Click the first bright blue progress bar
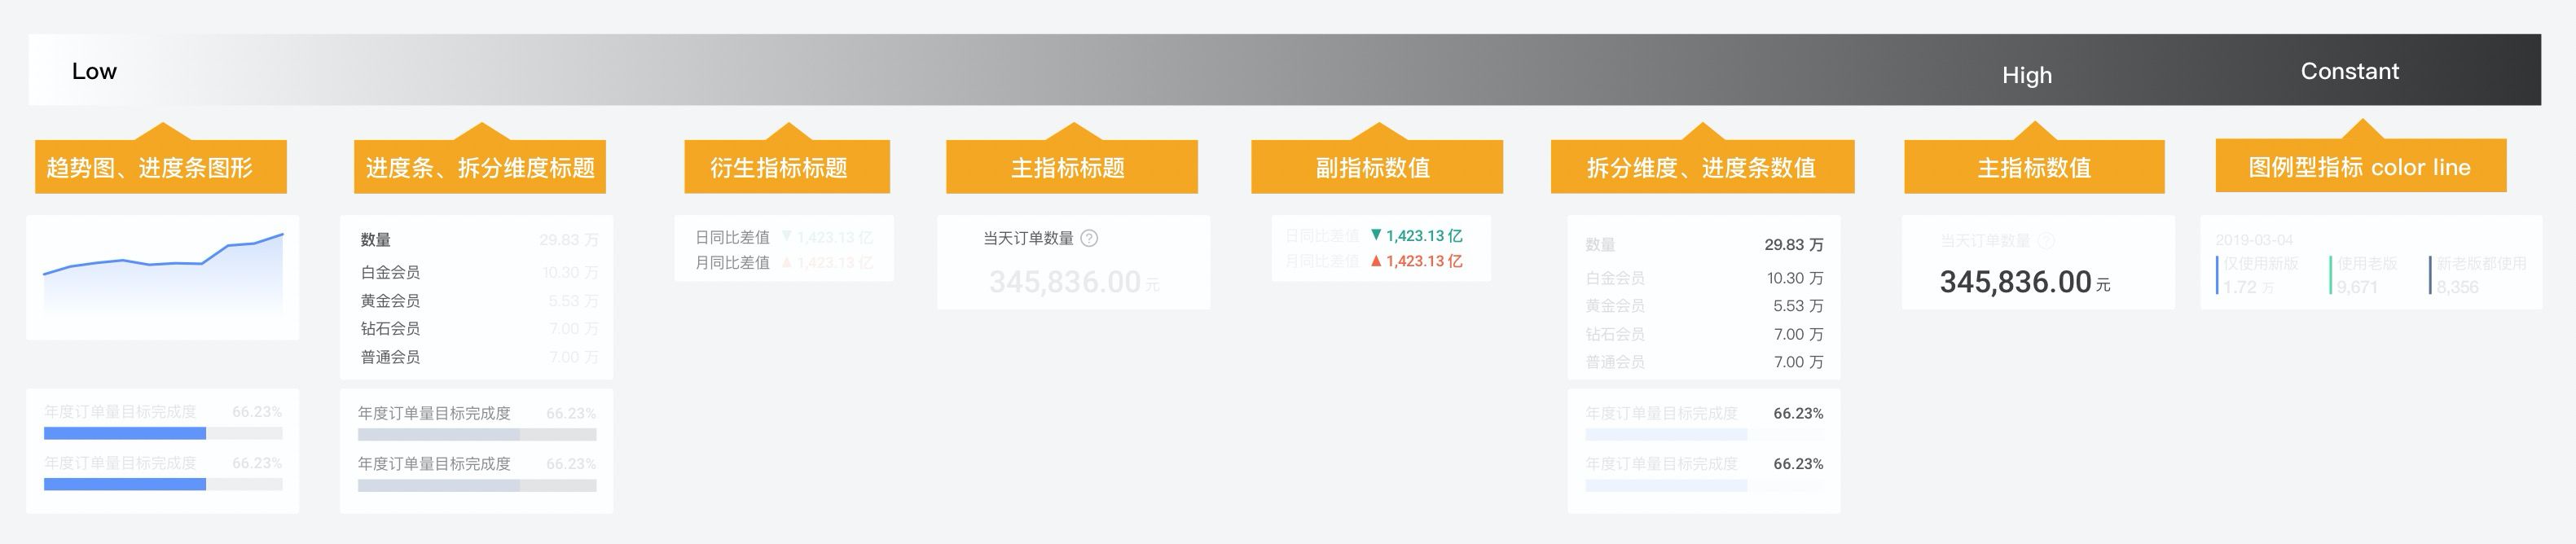This screenshot has height=544, width=2576. pyautogui.click(x=125, y=433)
